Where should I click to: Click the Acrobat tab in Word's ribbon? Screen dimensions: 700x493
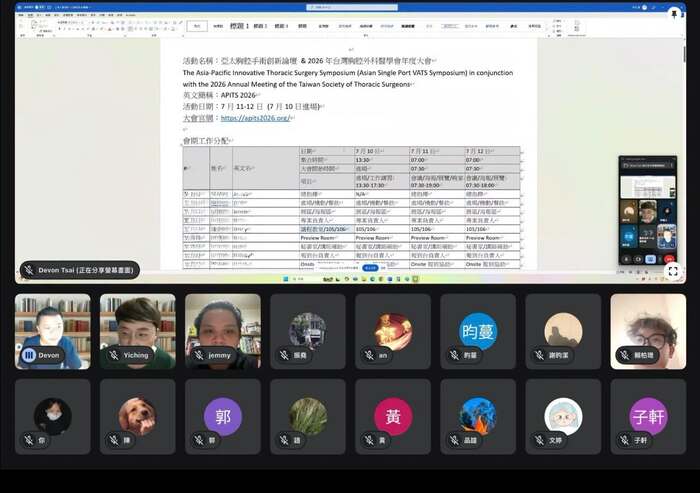(130, 15)
